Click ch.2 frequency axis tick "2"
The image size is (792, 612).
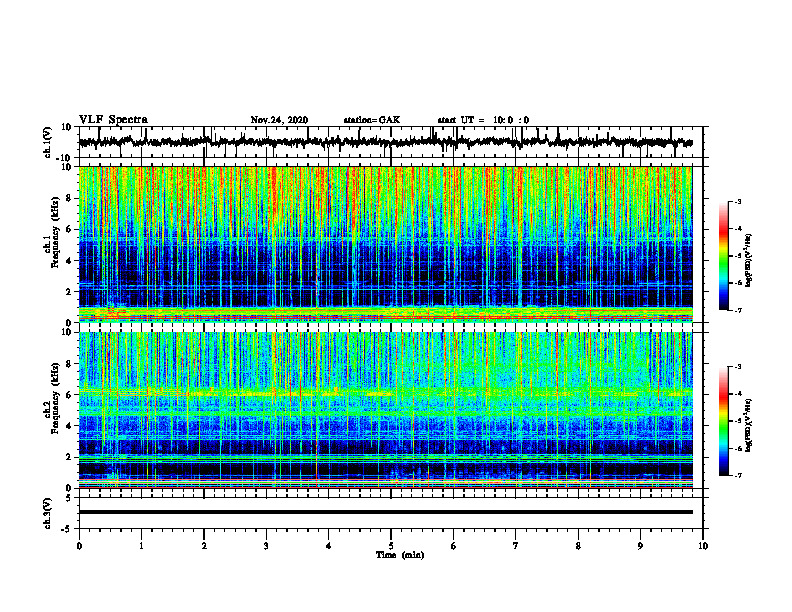[69, 457]
